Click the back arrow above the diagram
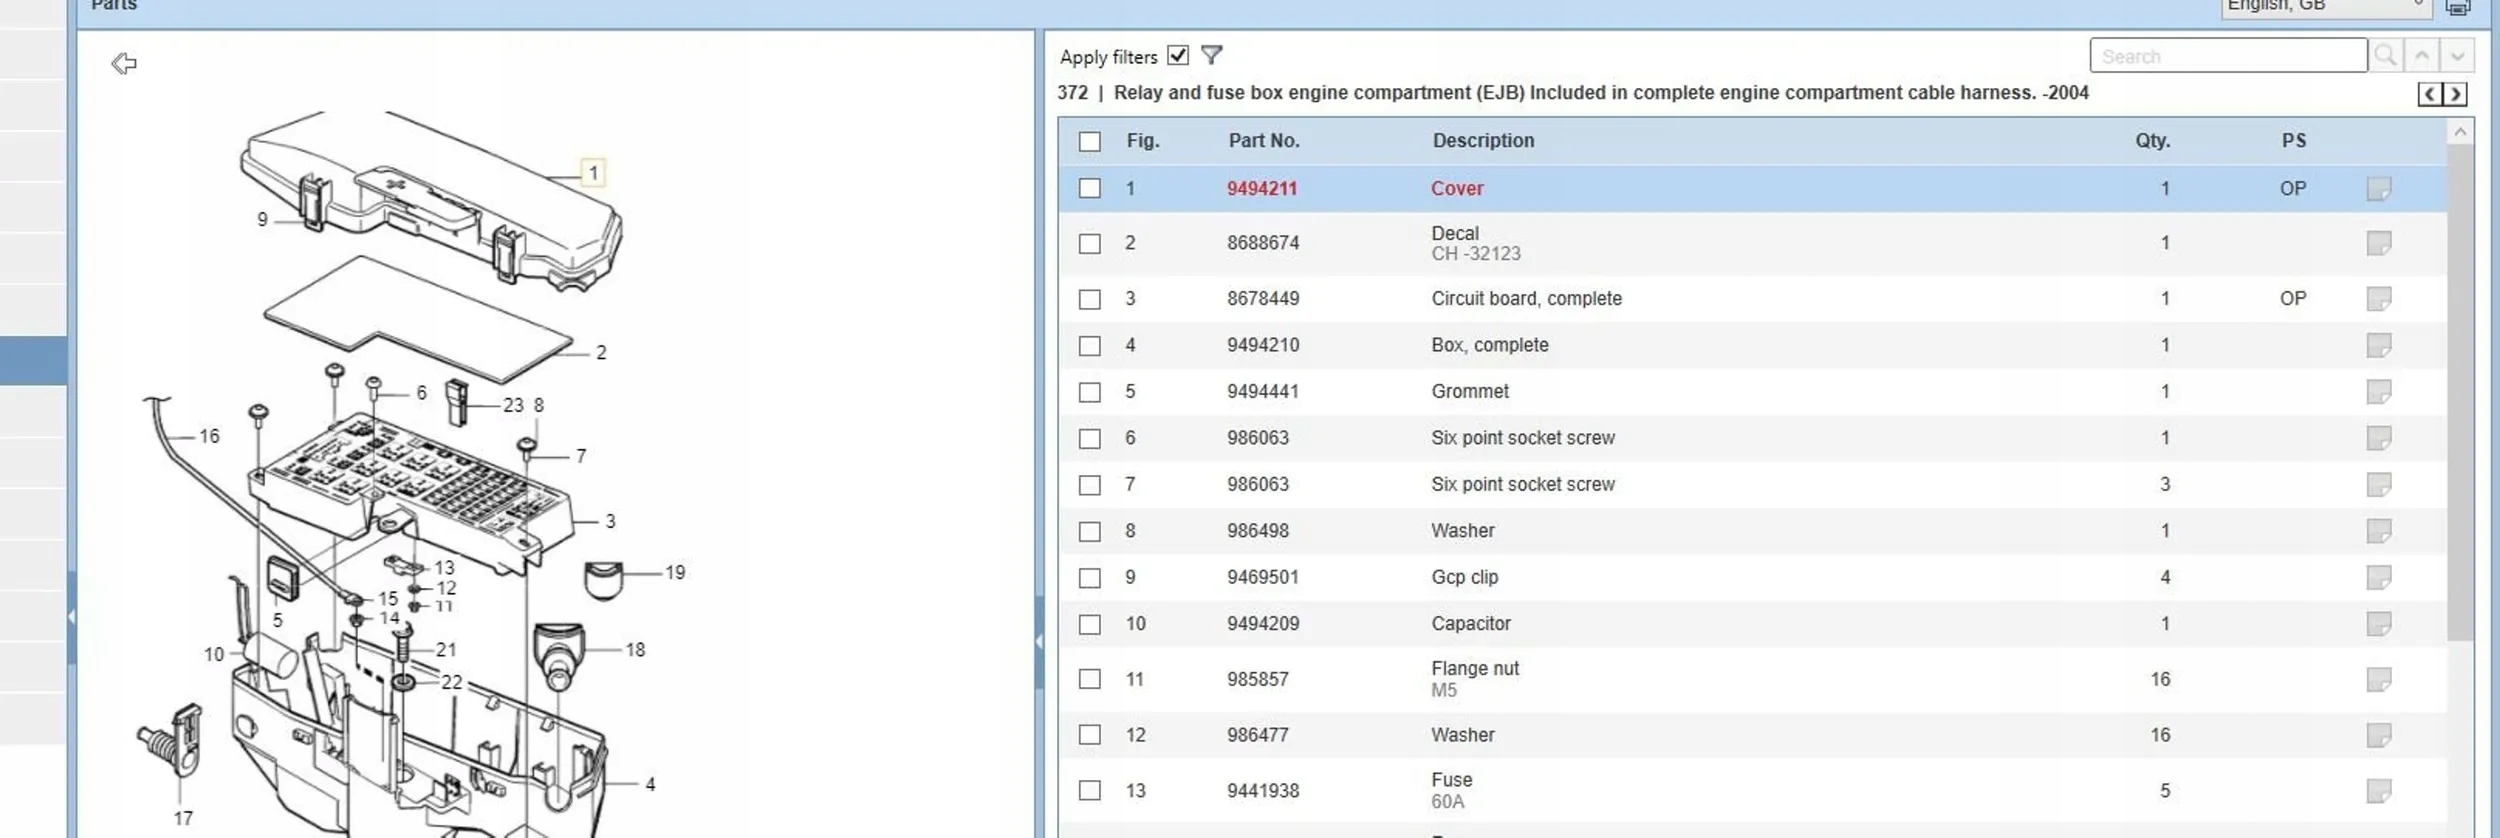 (124, 64)
